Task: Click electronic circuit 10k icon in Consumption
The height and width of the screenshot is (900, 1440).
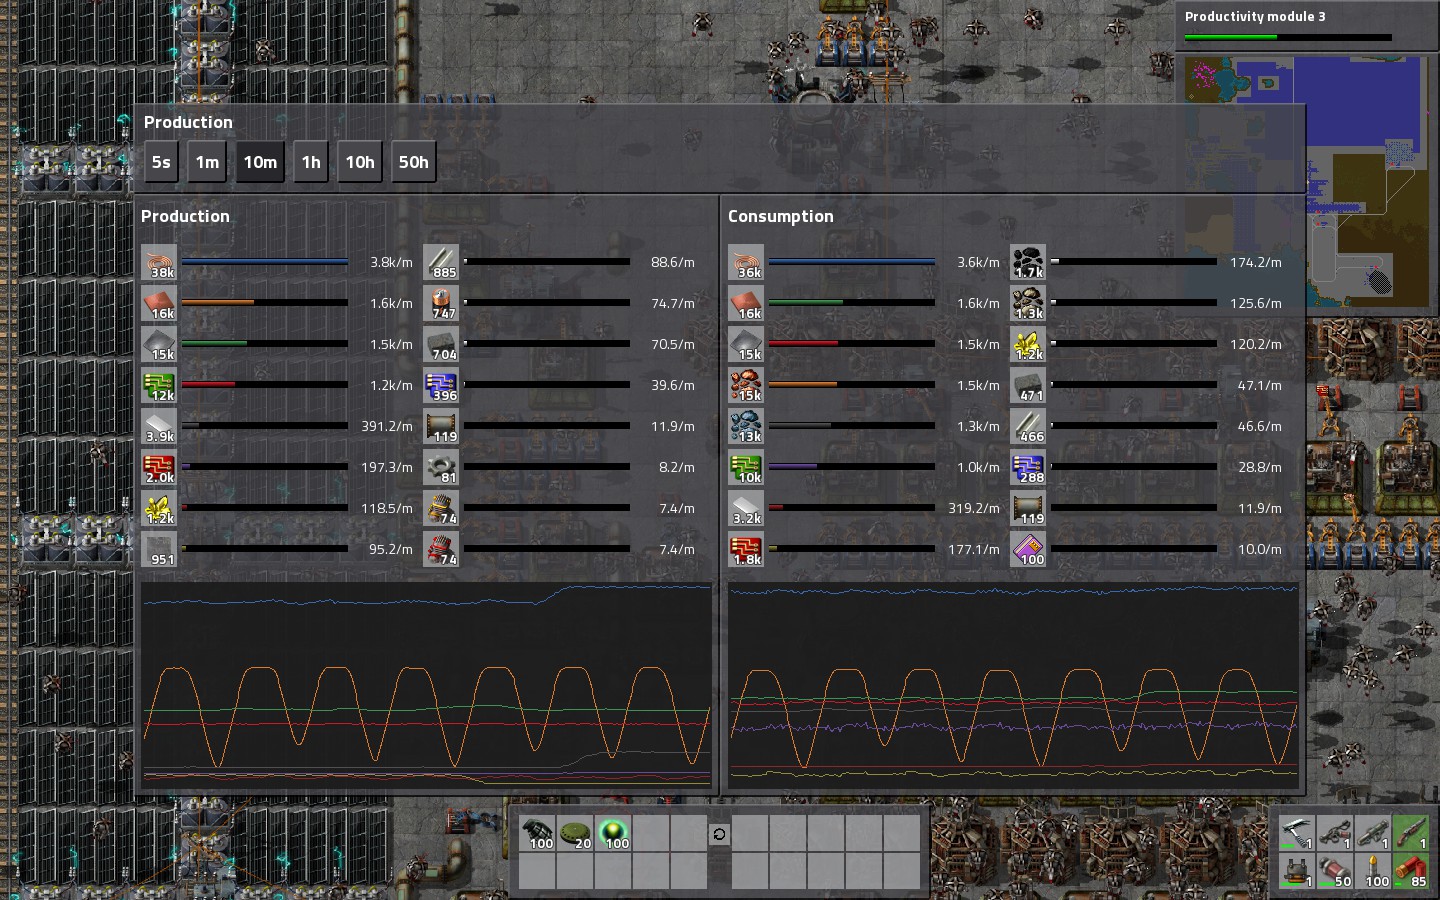Action: [x=746, y=467]
